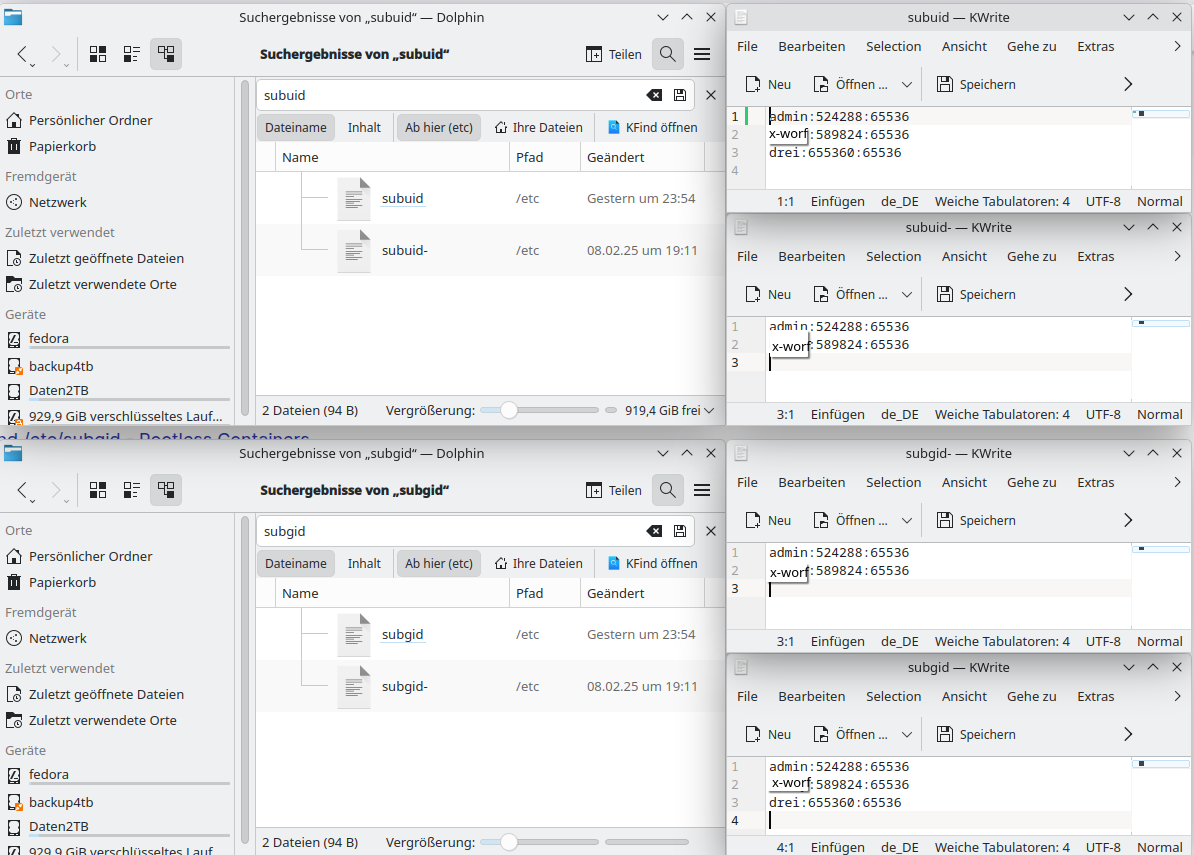This screenshot has height=855, width=1194.
Task: Go back in subuid Dolphin window
Action: click(x=23, y=54)
